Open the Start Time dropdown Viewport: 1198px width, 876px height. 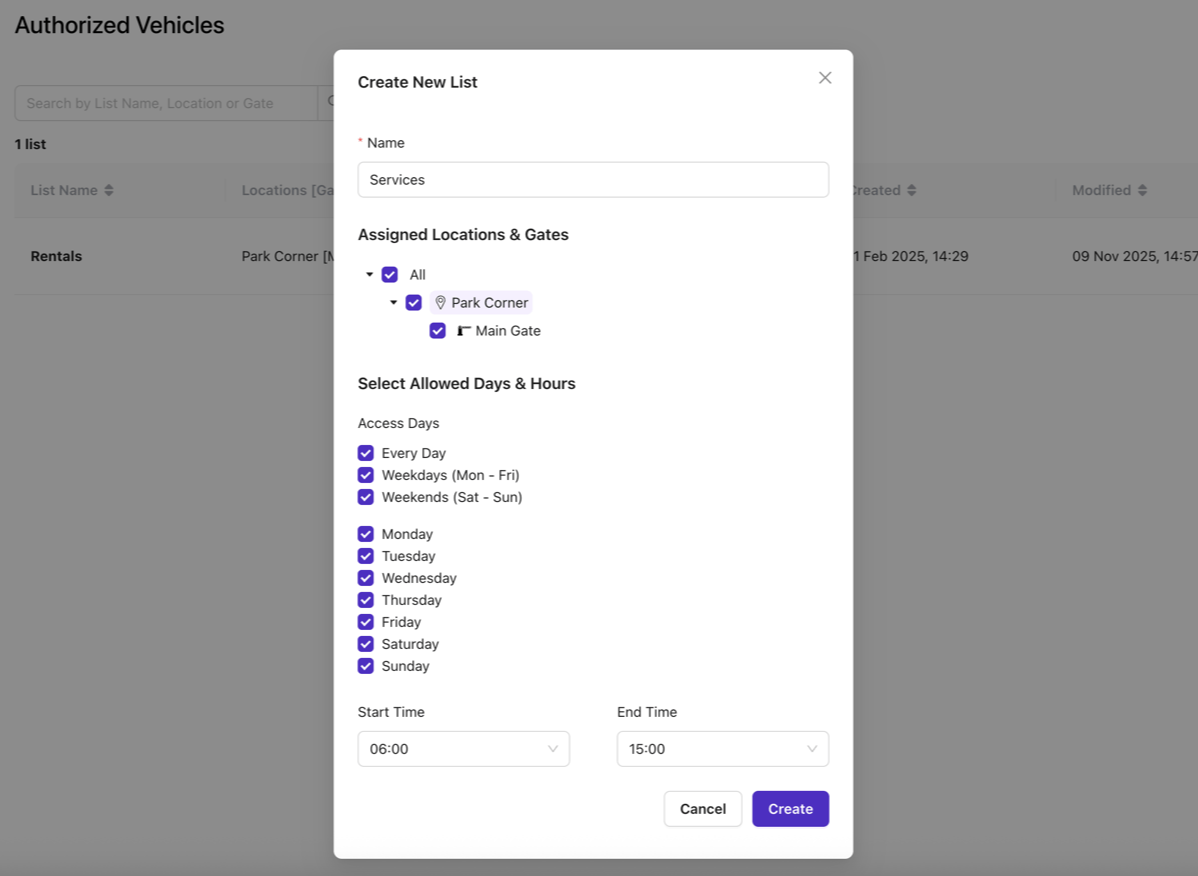tap(463, 749)
